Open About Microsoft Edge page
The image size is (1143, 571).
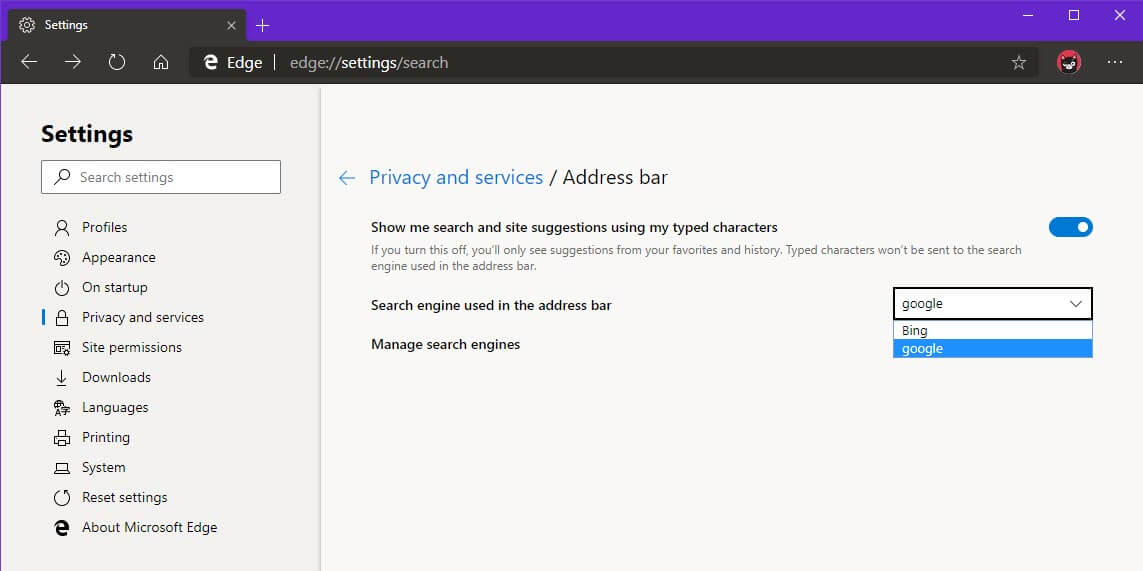pos(149,527)
